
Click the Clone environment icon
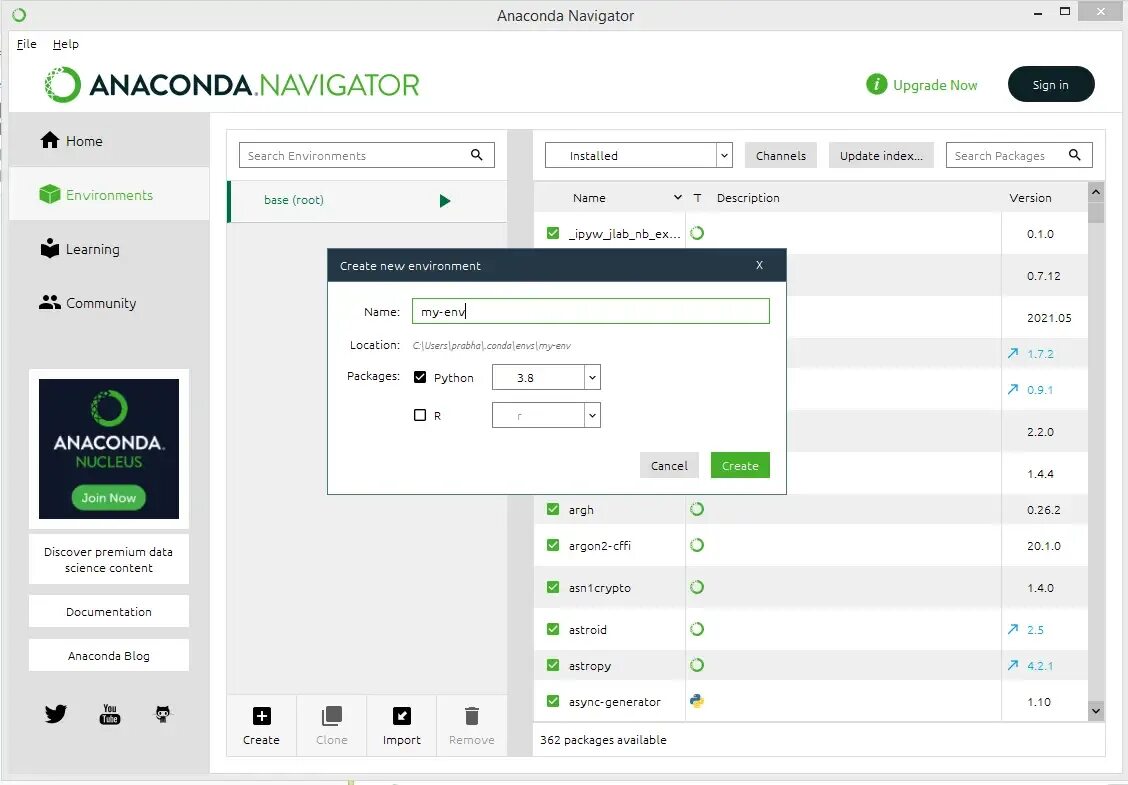(332, 716)
